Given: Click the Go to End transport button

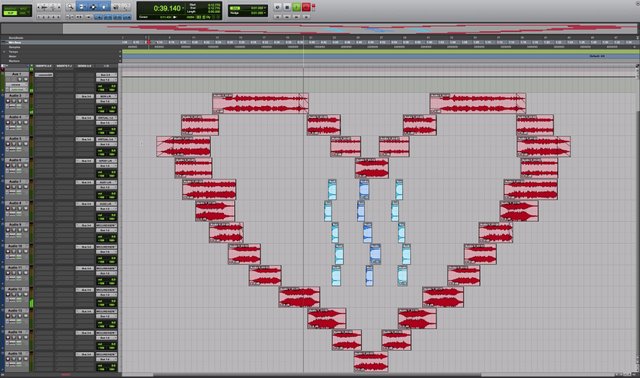Looking at the screenshot, I should coord(306,17).
